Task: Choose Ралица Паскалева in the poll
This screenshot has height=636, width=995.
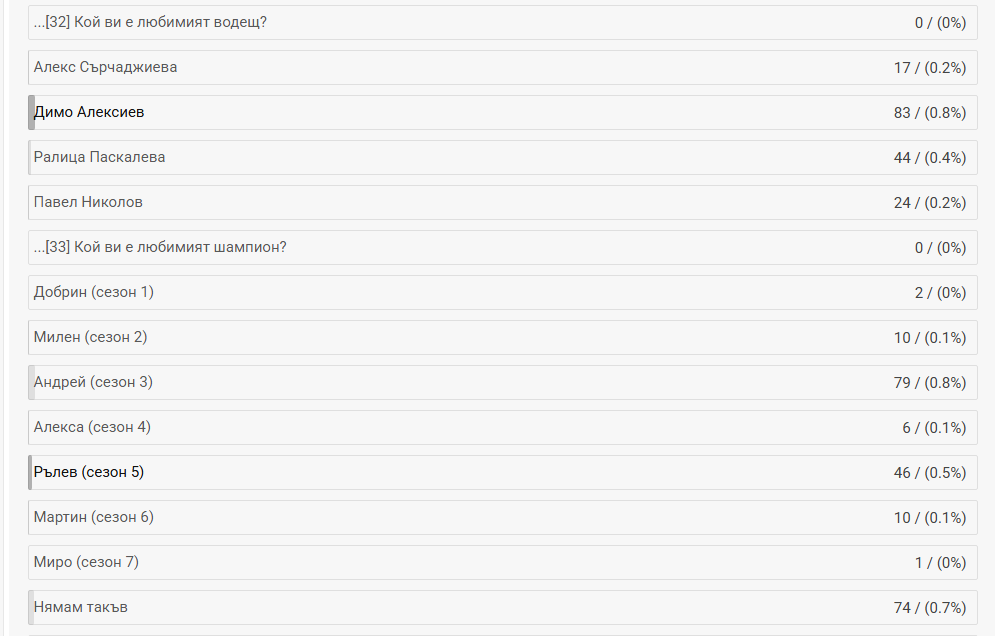Action: point(100,157)
